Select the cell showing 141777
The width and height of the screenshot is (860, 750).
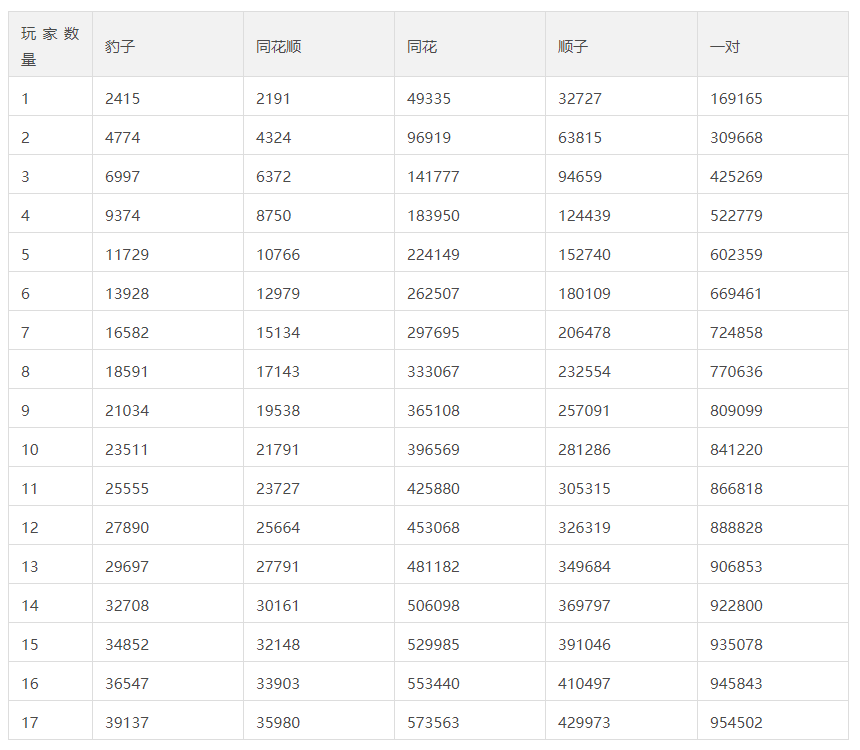(x=433, y=177)
